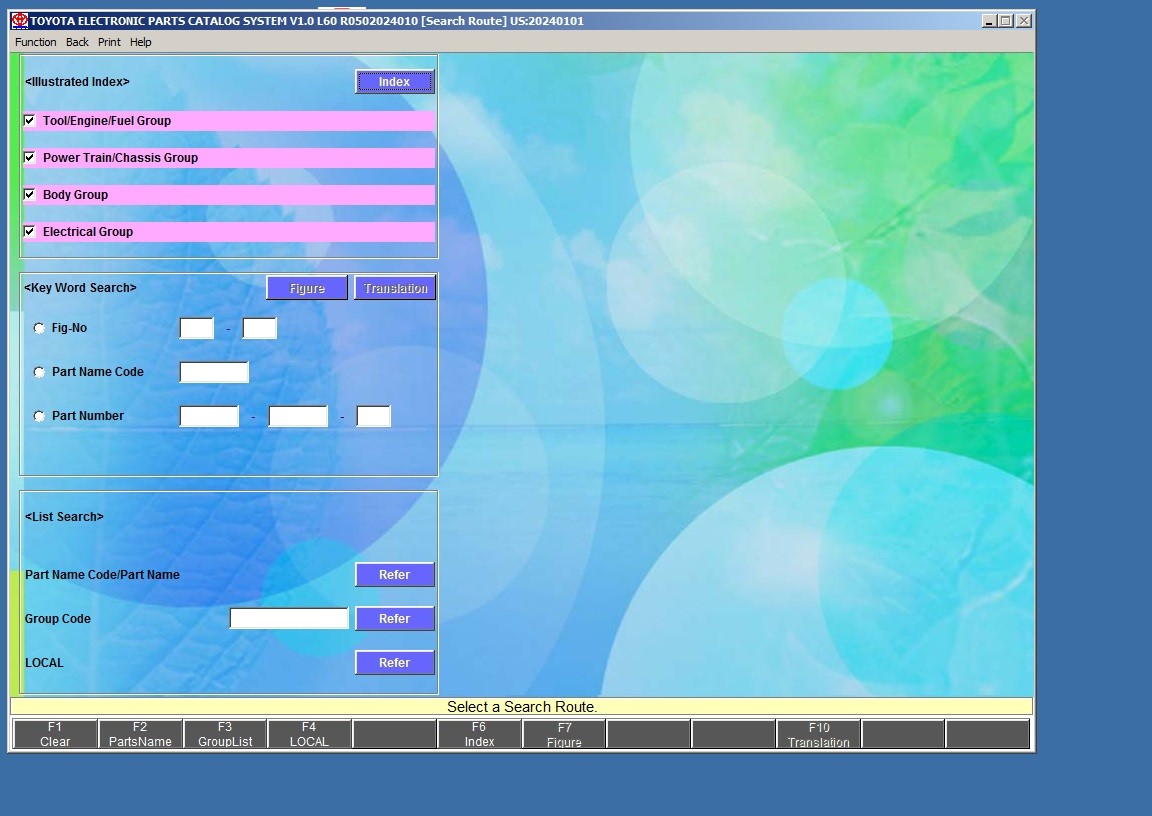Uncheck the Body Group checkbox

pyautogui.click(x=29, y=195)
